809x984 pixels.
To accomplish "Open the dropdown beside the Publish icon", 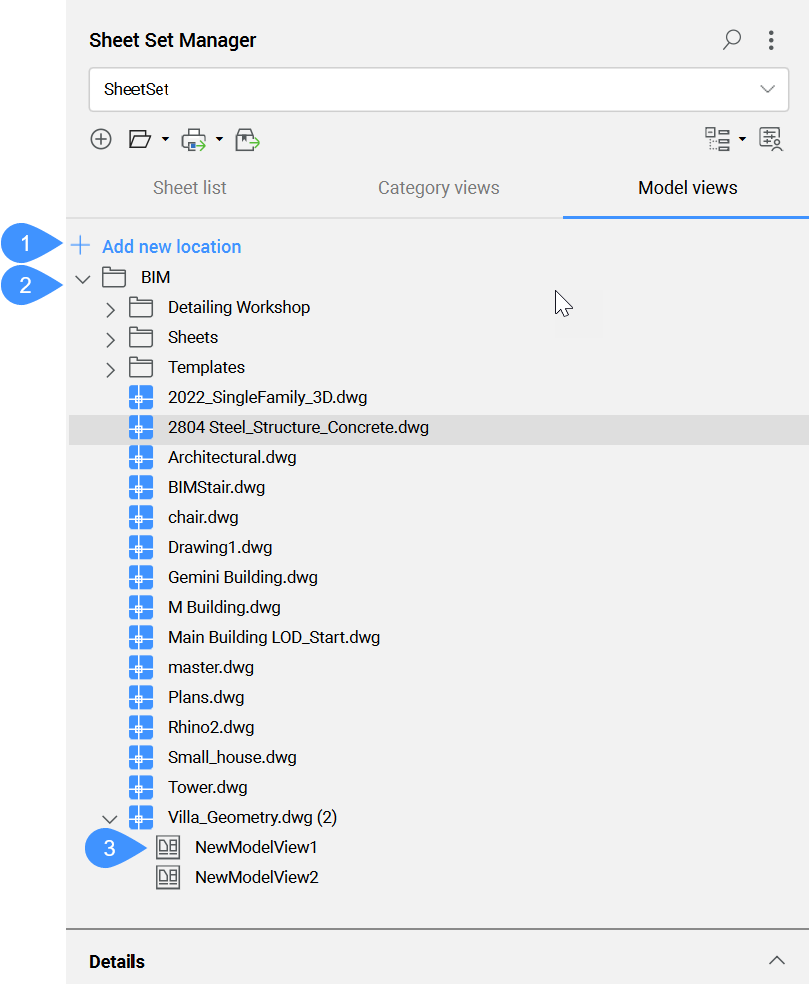I will [x=218, y=139].
